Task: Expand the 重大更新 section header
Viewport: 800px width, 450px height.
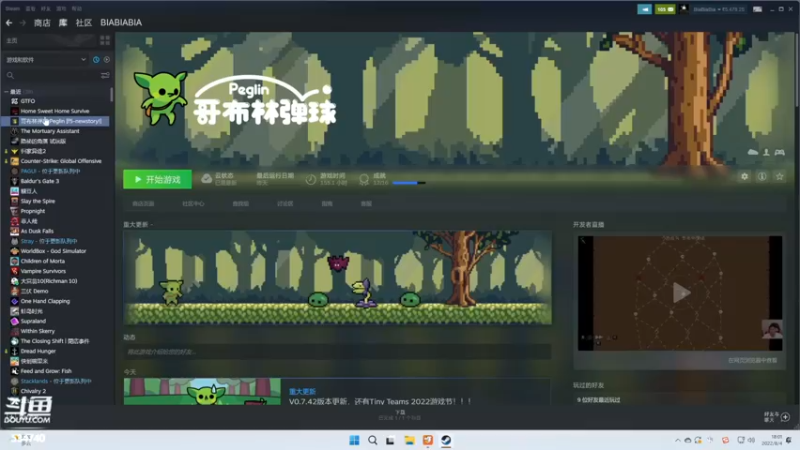Action: pos(138,224)
